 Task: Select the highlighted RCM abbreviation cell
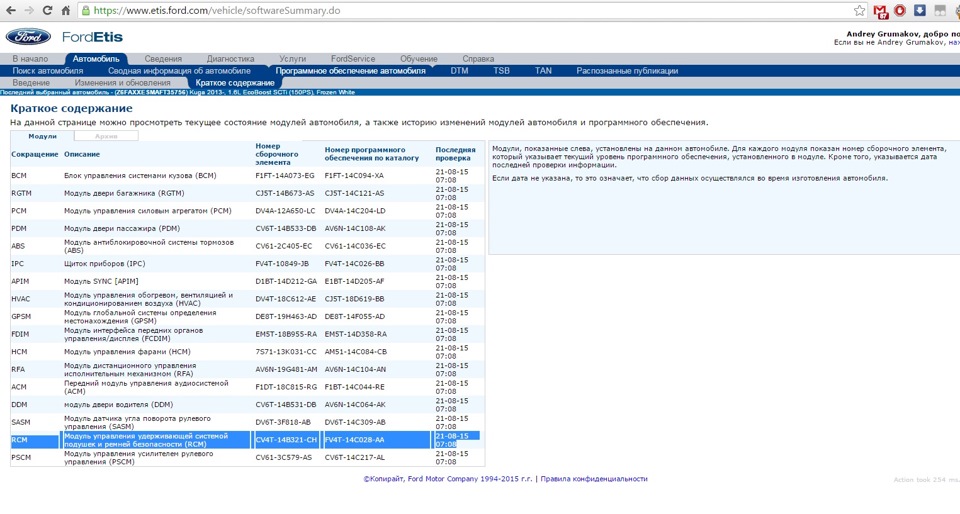[x=19, y=440]
